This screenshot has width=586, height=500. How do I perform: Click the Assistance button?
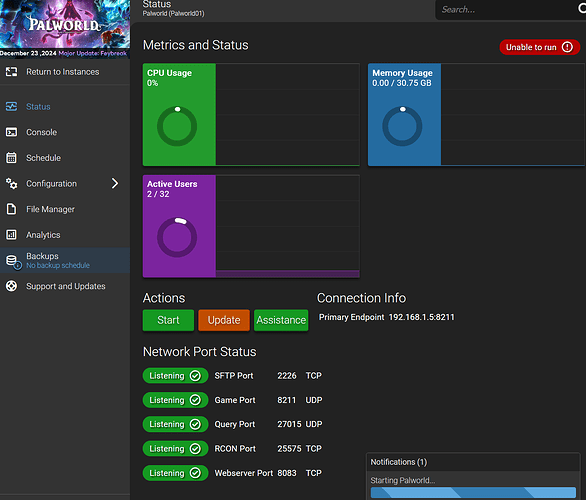pyautogui.click(x=281, y=320)
